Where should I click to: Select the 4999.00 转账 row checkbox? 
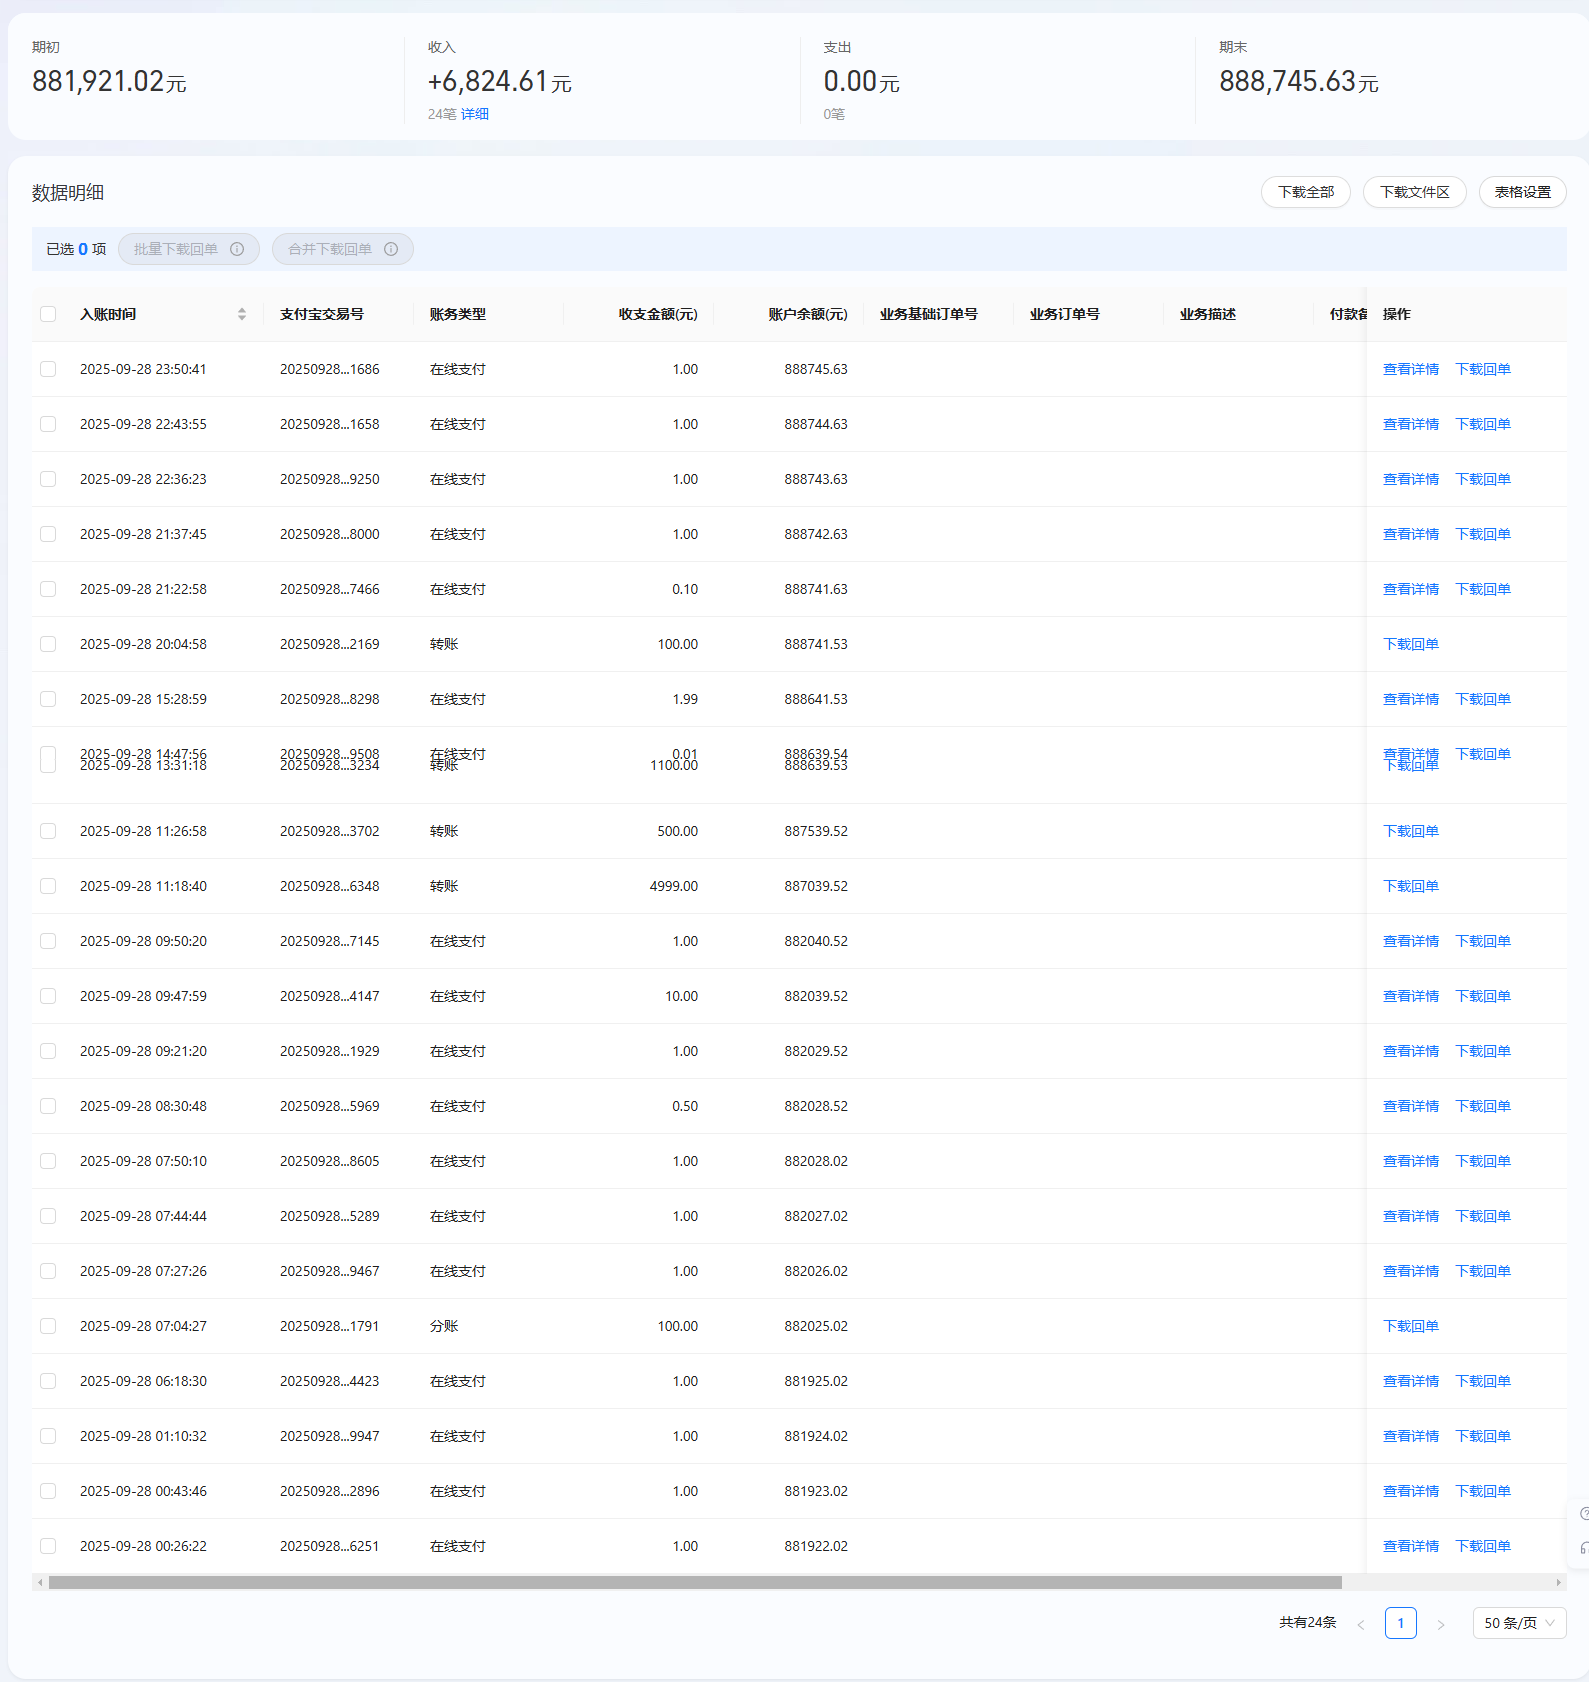pyautogui.click(x=48, y=886)
